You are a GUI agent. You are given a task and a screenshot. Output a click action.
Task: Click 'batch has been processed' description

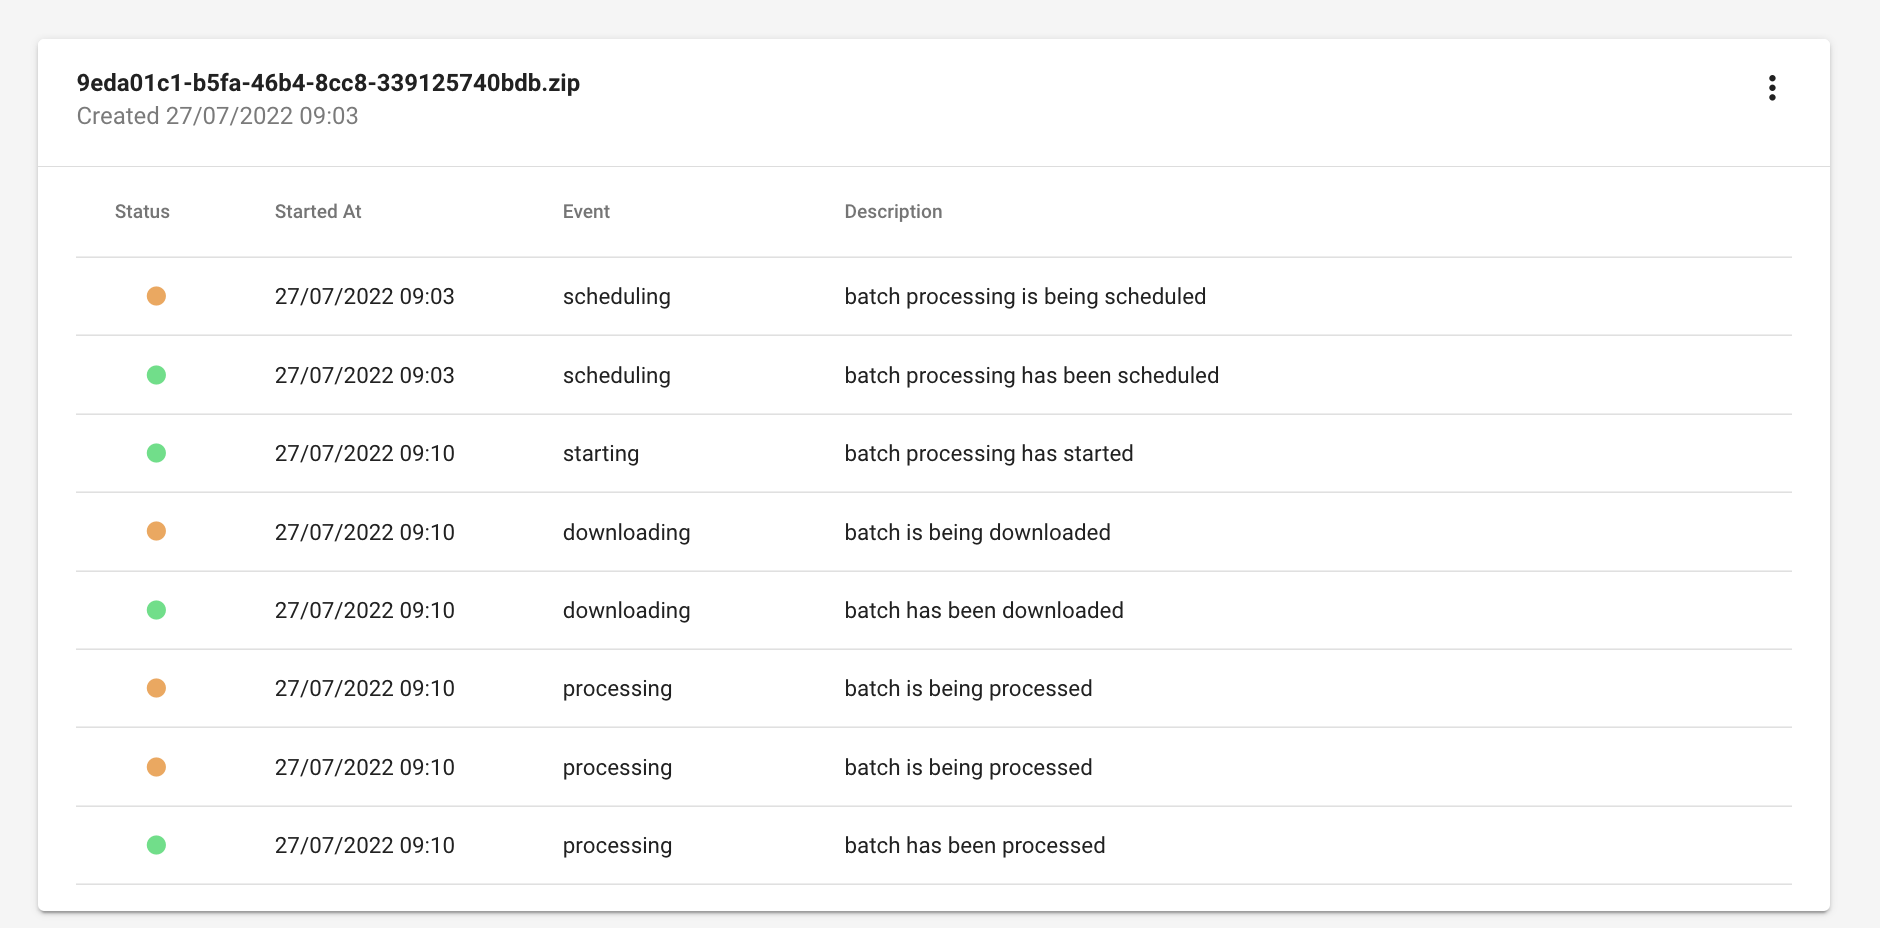(x=975, y=846)
